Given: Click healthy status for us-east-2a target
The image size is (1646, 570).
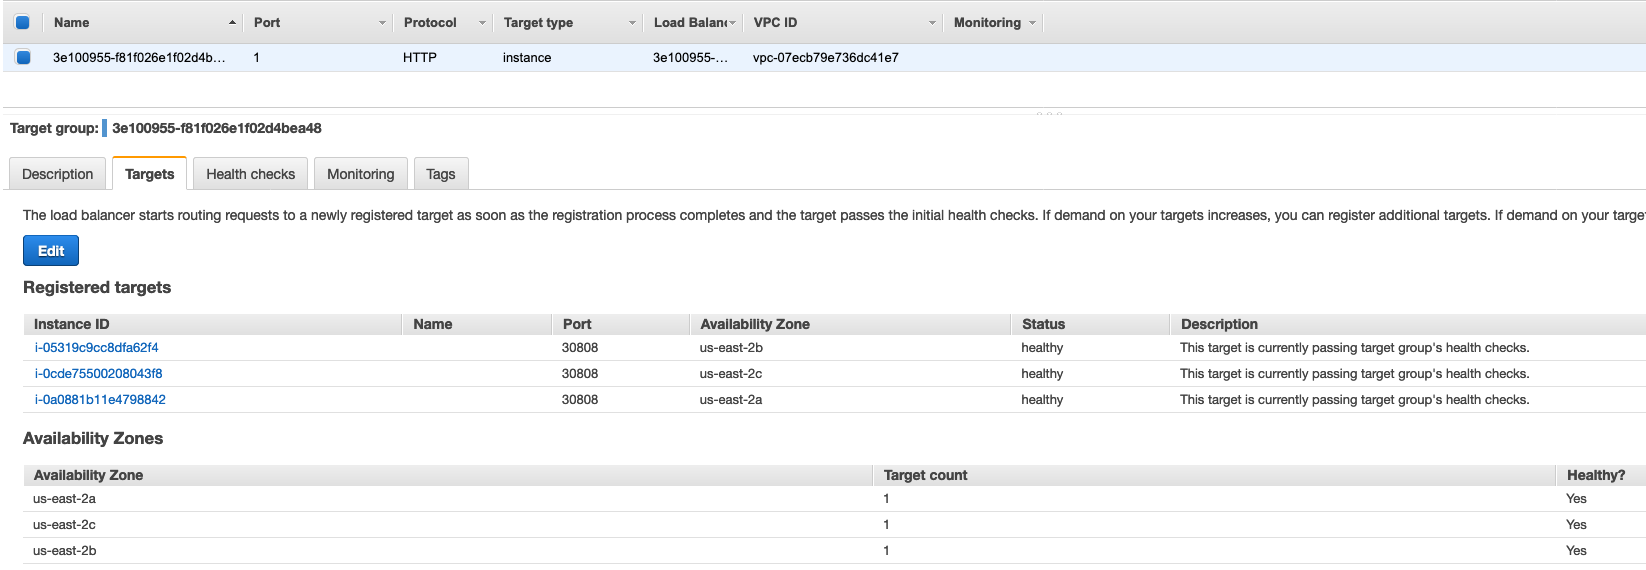Looking at the screenshot, I should point(1042,400).
